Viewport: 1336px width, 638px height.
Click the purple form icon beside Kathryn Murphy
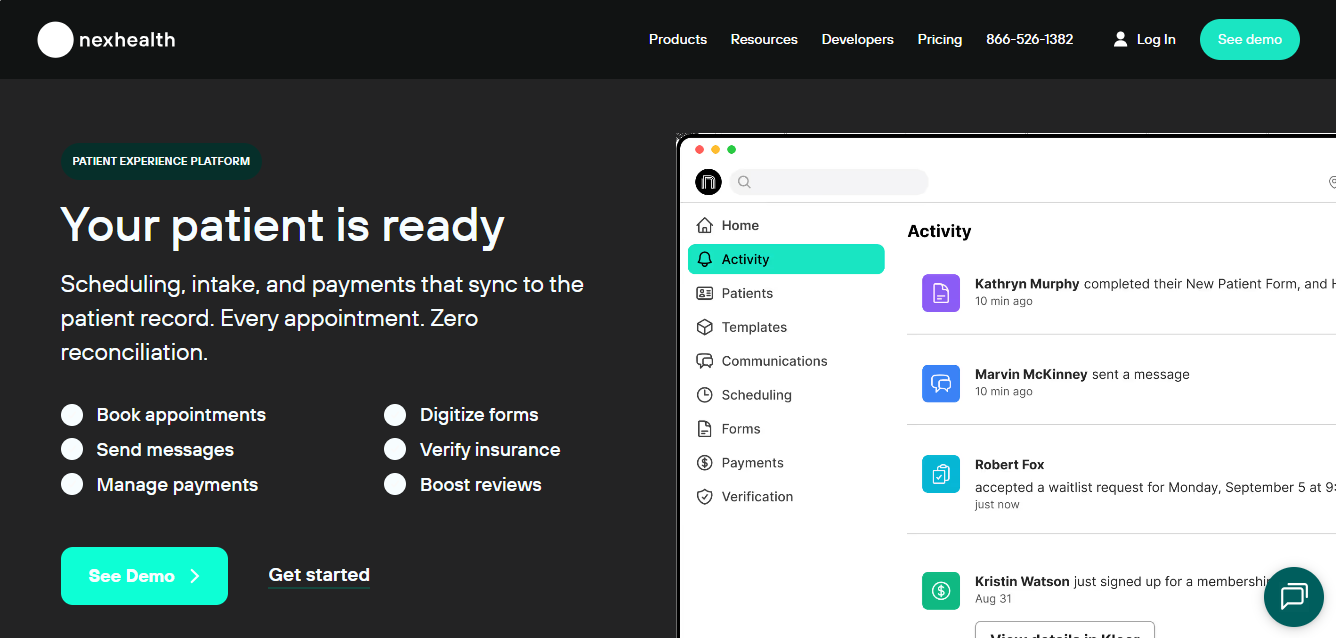click(940, 293)
